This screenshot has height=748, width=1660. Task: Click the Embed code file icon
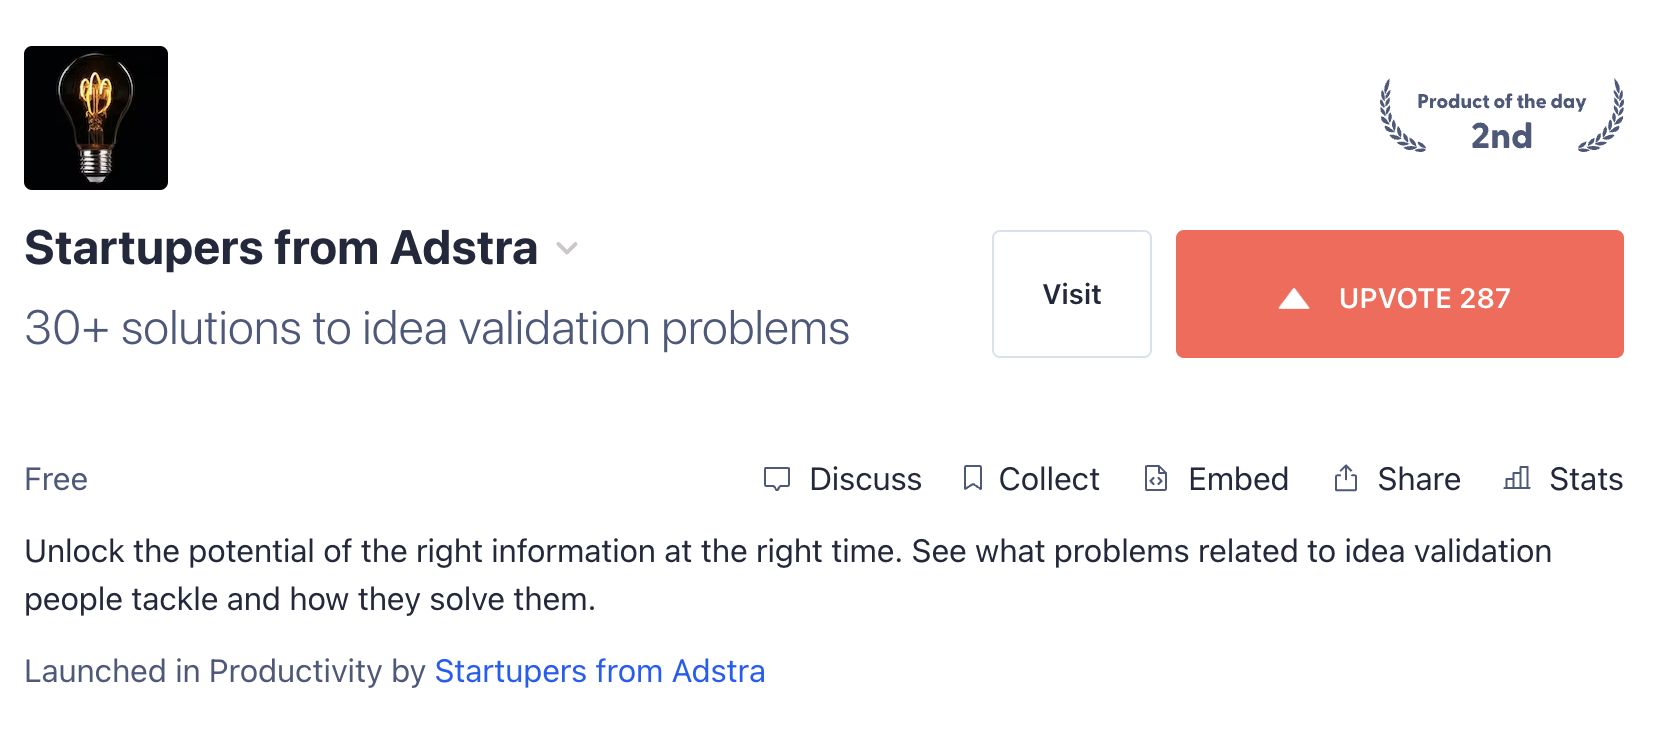pos(1156,478)
